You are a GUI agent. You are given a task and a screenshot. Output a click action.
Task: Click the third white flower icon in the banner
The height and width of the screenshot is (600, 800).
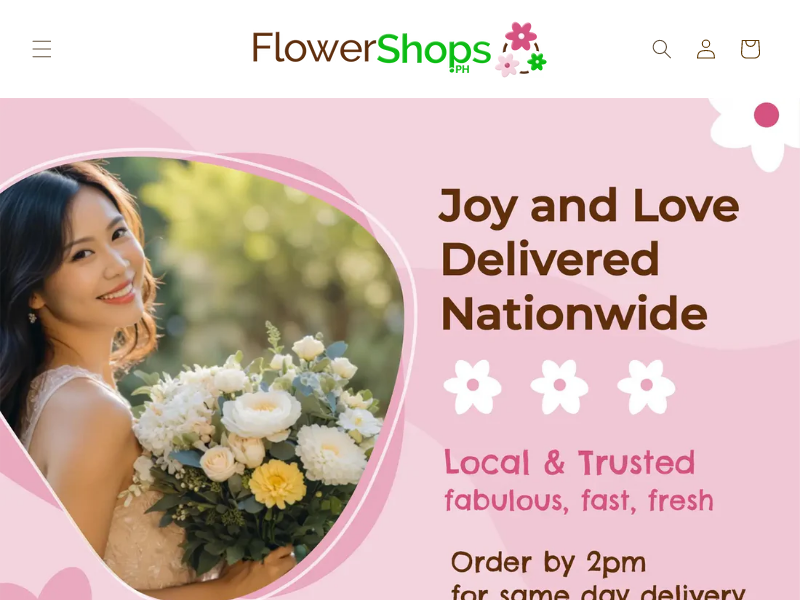646,386
